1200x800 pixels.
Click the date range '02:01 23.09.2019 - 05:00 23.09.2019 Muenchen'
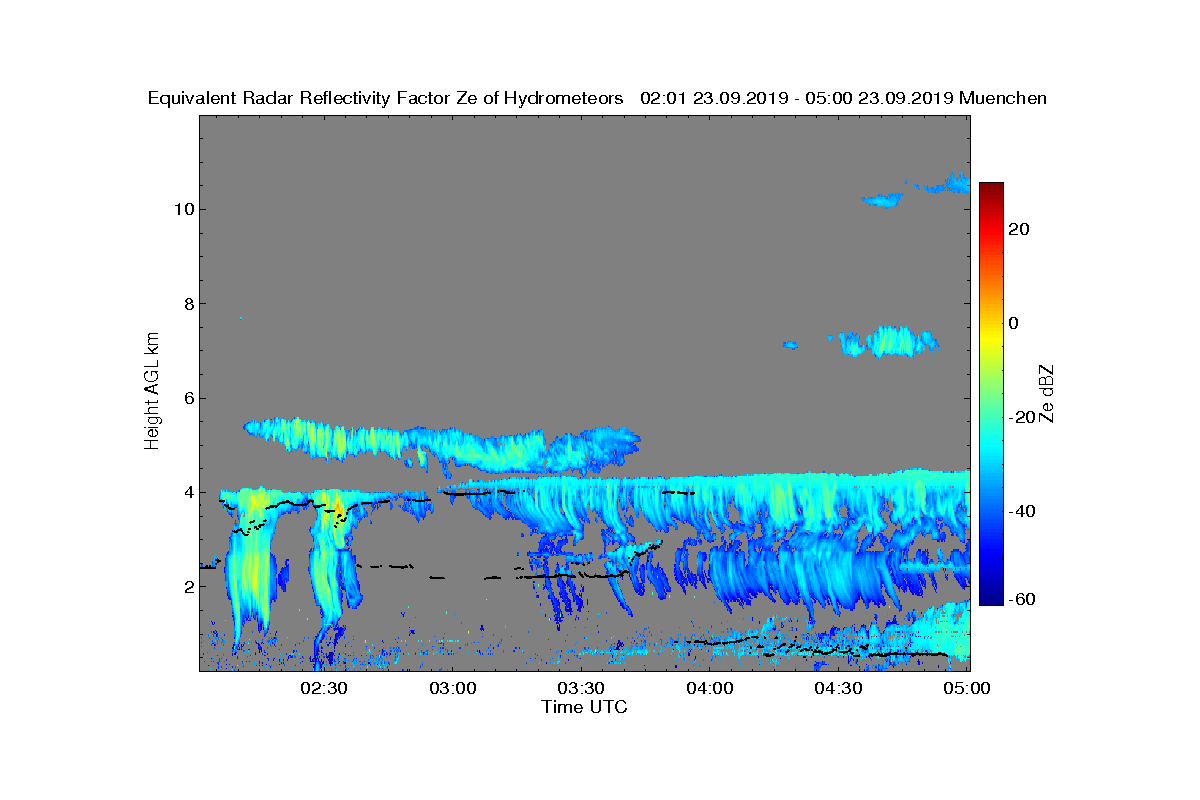843,98
